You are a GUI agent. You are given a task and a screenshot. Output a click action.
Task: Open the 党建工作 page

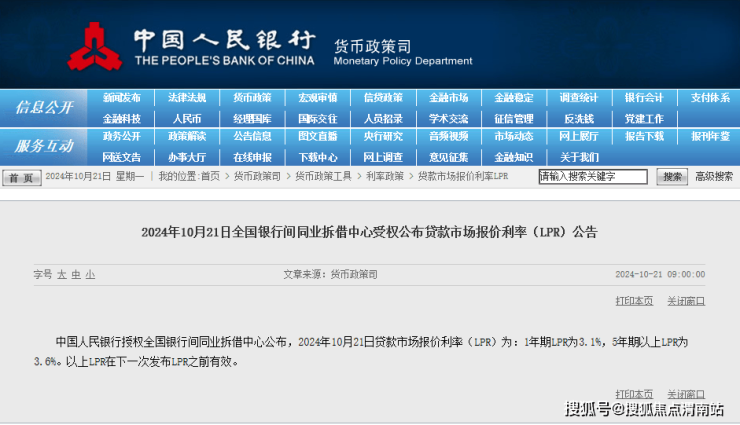[644, 119]
